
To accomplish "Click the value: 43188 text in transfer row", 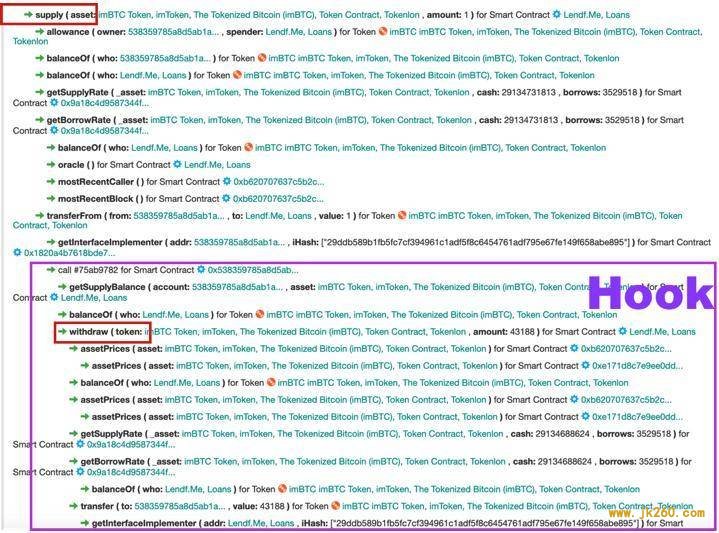I will [259, 506].
